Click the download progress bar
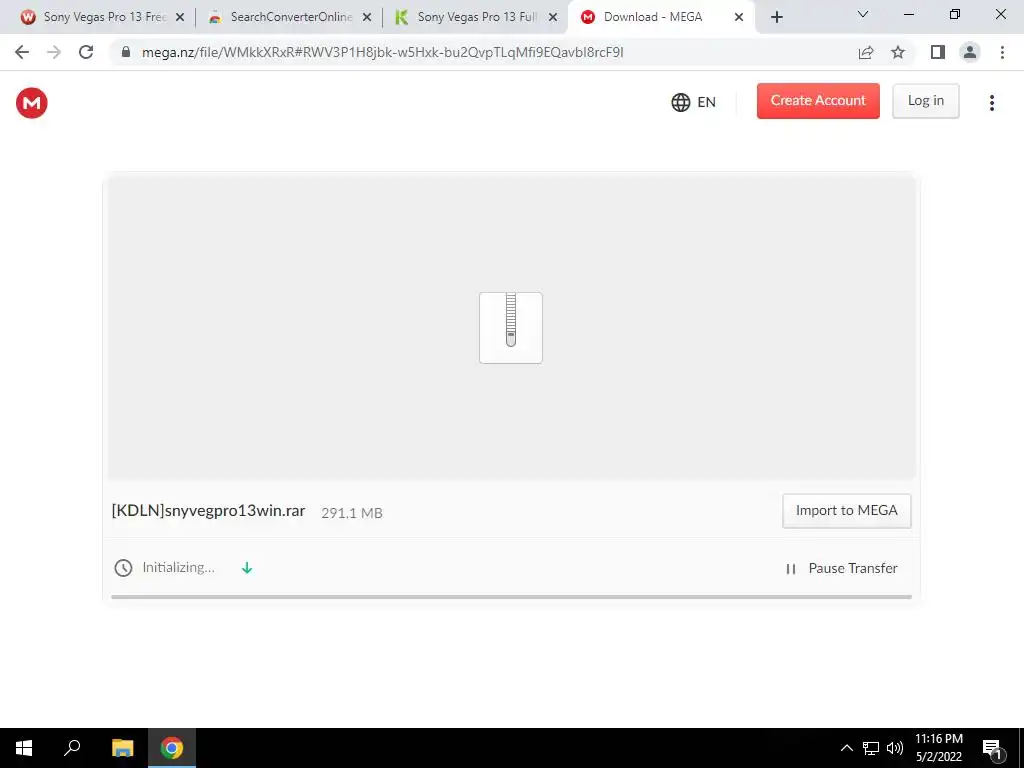The image size is (1024, 768). pyautogui.click(x=511, y=597)
